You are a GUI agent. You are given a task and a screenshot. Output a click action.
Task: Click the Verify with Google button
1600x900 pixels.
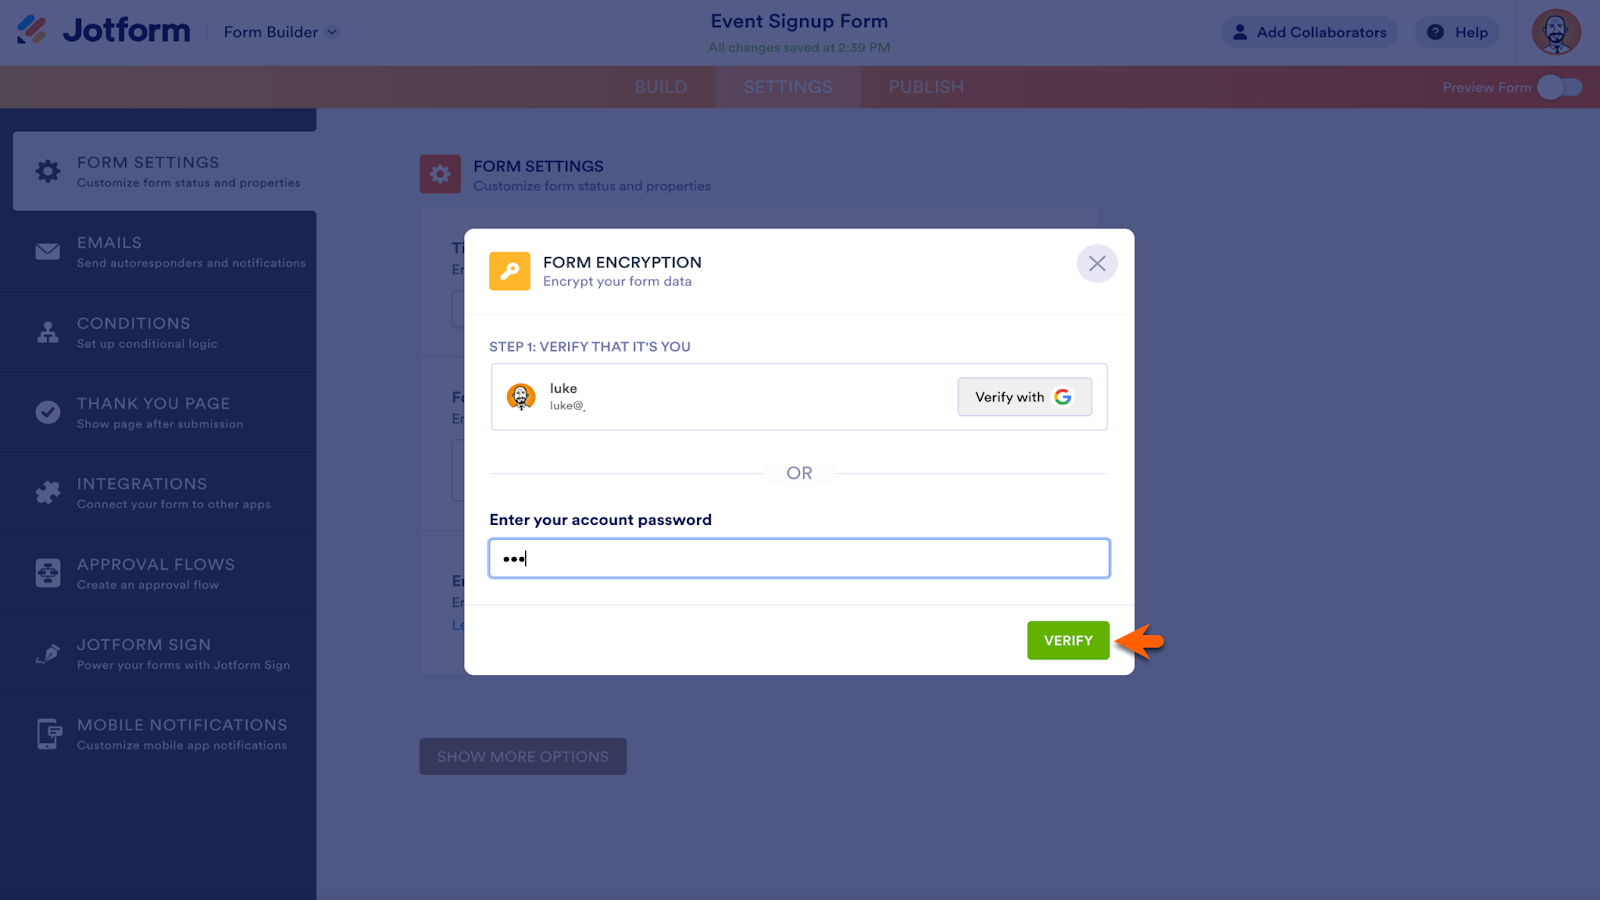pyautogui.click(x=1024, y=397)
